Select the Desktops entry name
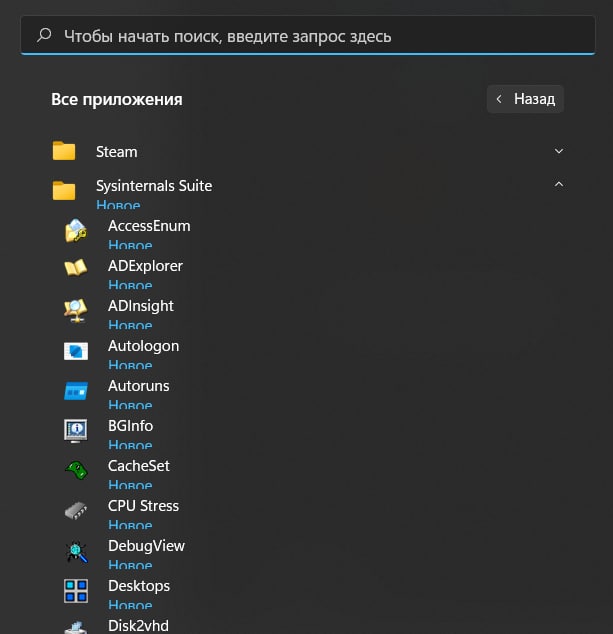 139,586
